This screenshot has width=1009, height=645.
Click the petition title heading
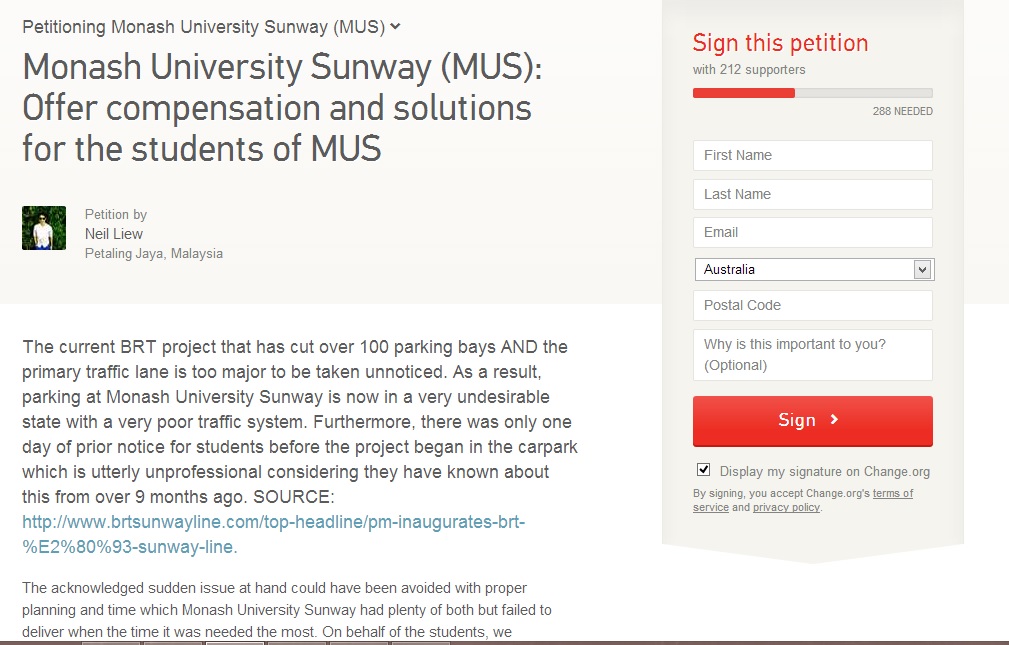pyautogui.click(x=282, y=108)
